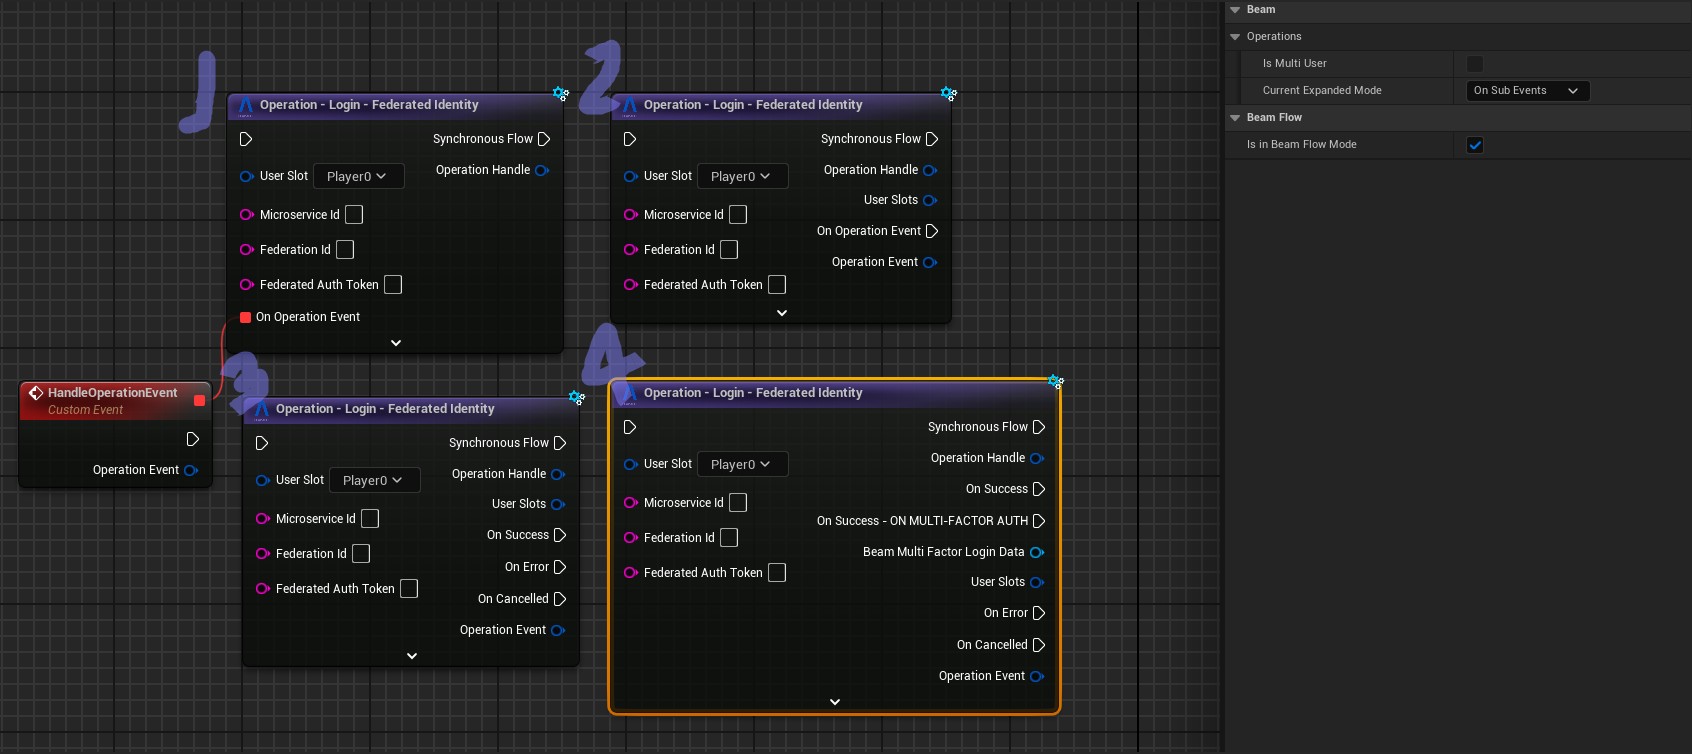The height and width of the screenshot is (754, 1692).
Task: Open User Slot Player0 dropdown in node 4
Action: [741, 464]
